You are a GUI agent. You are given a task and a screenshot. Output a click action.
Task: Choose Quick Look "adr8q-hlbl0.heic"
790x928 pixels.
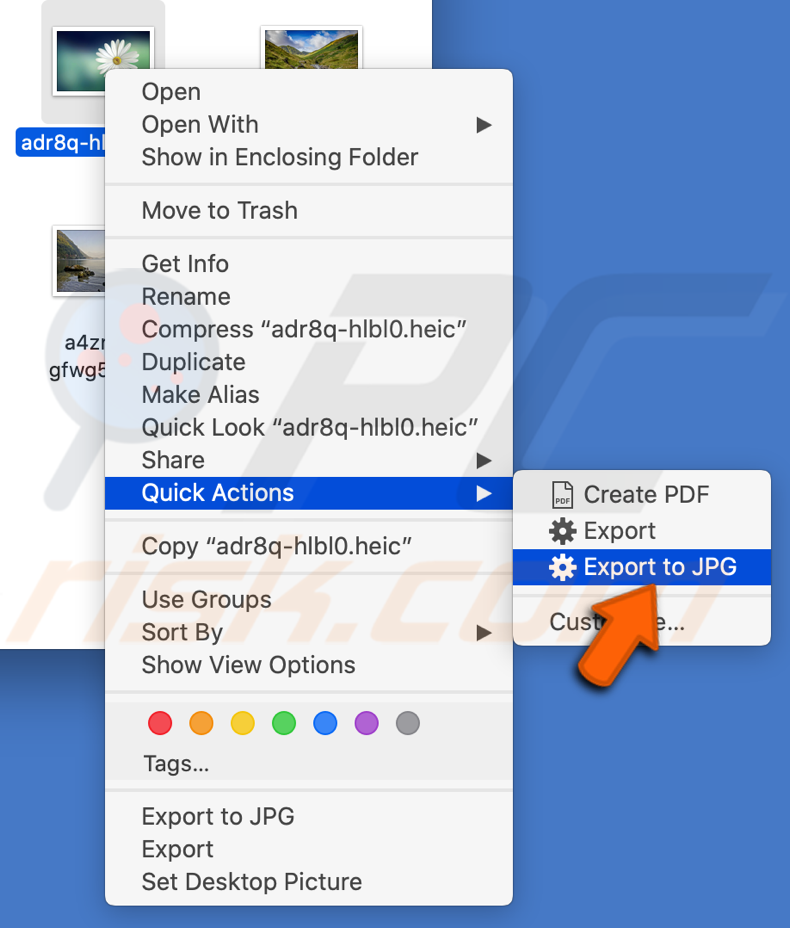(x=309, y=427)
